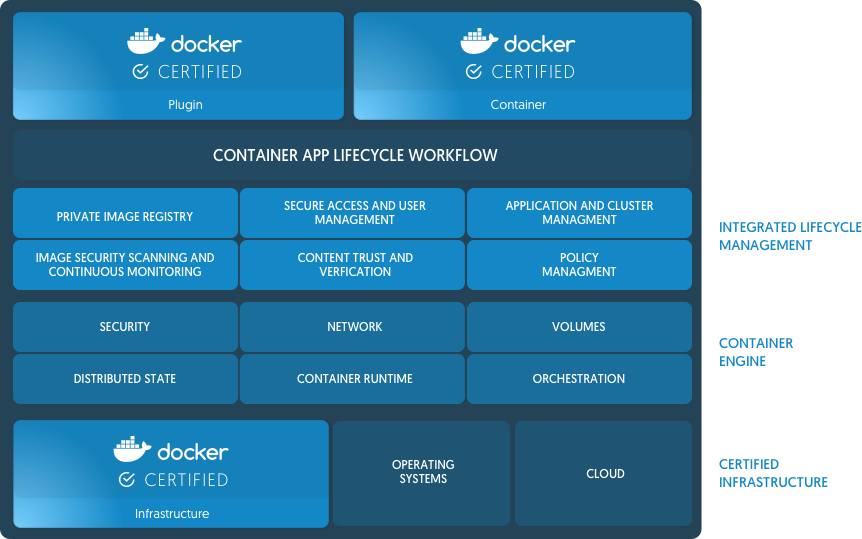The width and height of the screenshot is (862, 539).
Task: Click the Certified Infrastructure side label
Action: point(773,473)
